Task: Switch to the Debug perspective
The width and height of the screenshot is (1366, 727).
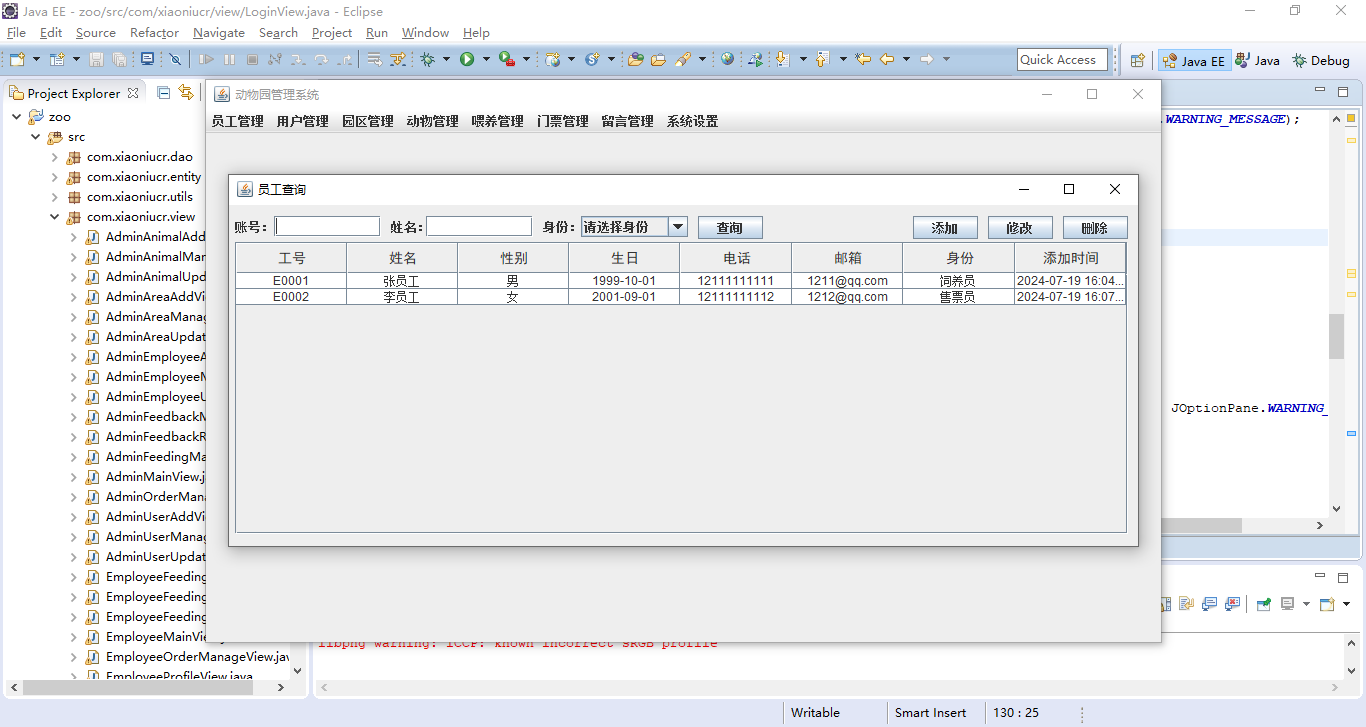Action: pos(1321,61)
